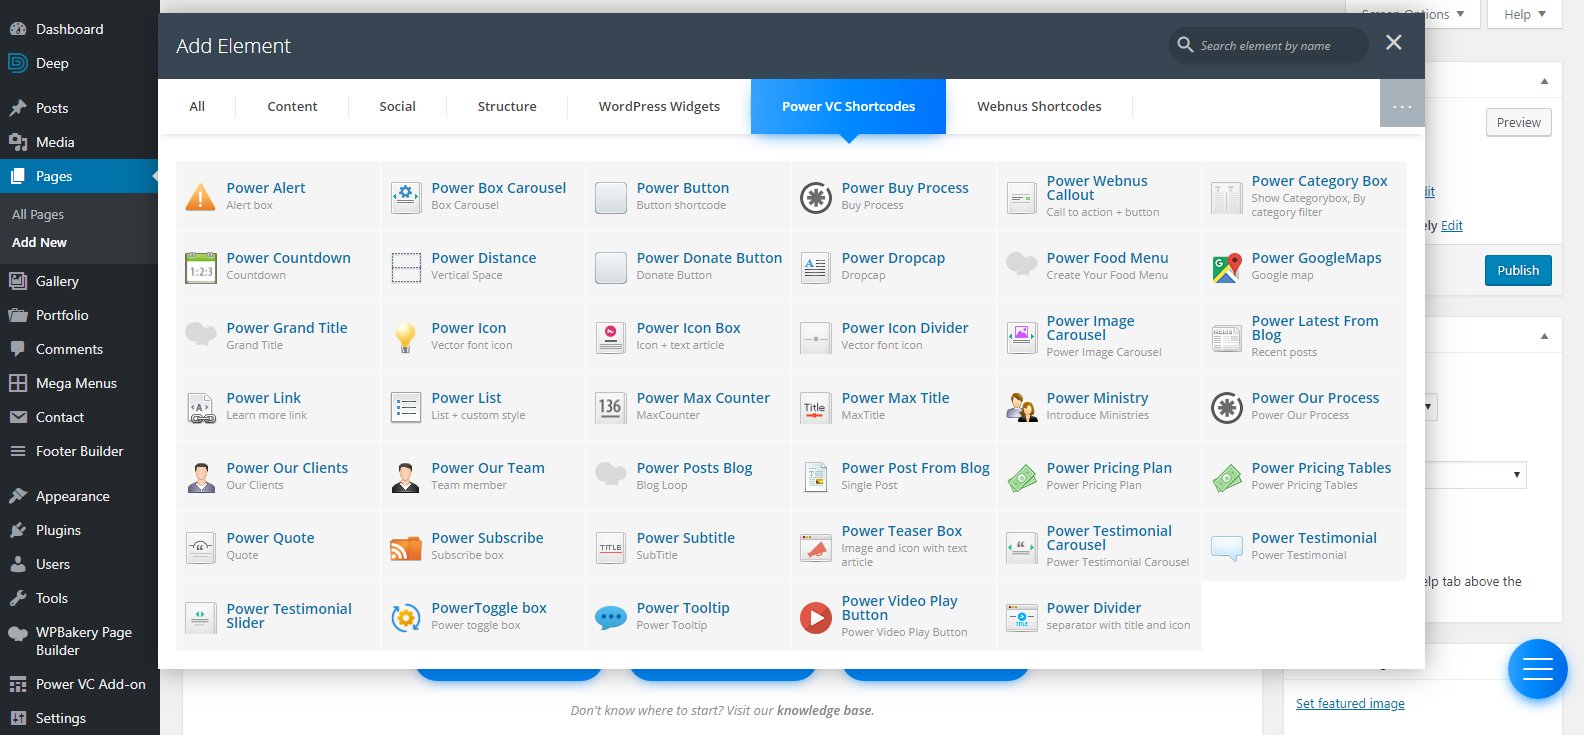Choose the Power Teaser Box icon
Image resolution: width=1584 pixels, height=735 pixels.
tap(816, 547)
